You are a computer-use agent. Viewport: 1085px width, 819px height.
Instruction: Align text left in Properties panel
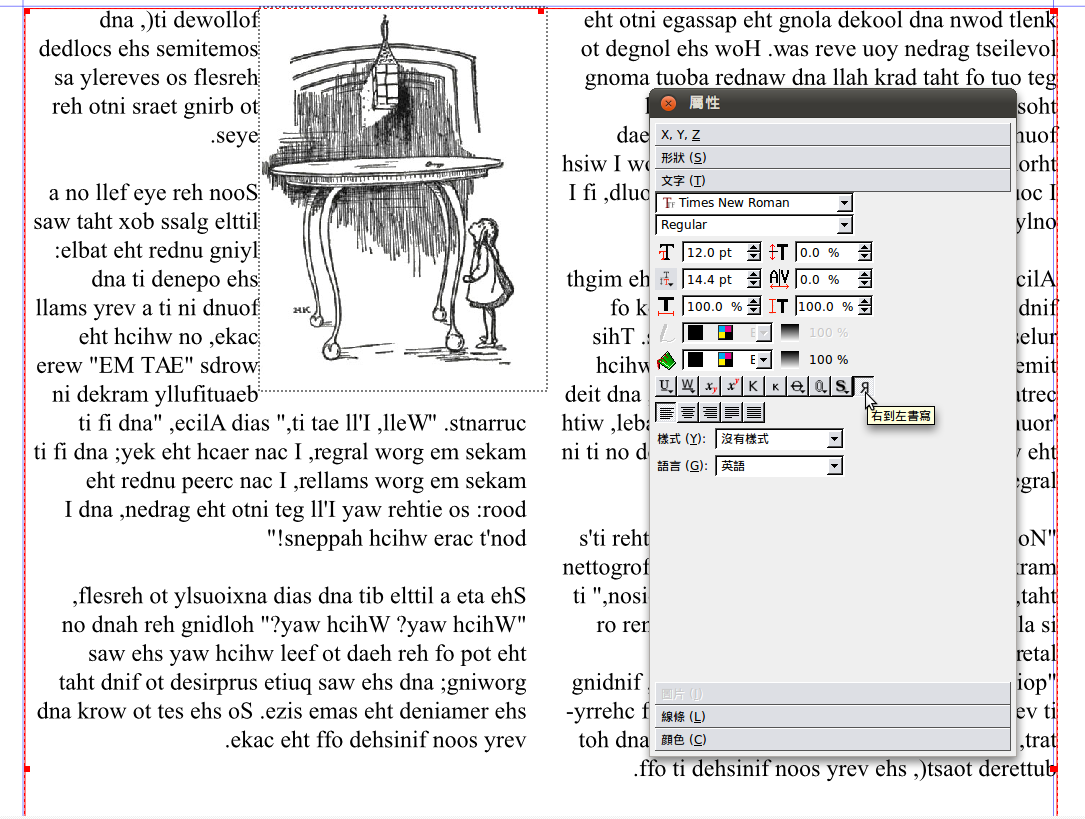(666, 413)
